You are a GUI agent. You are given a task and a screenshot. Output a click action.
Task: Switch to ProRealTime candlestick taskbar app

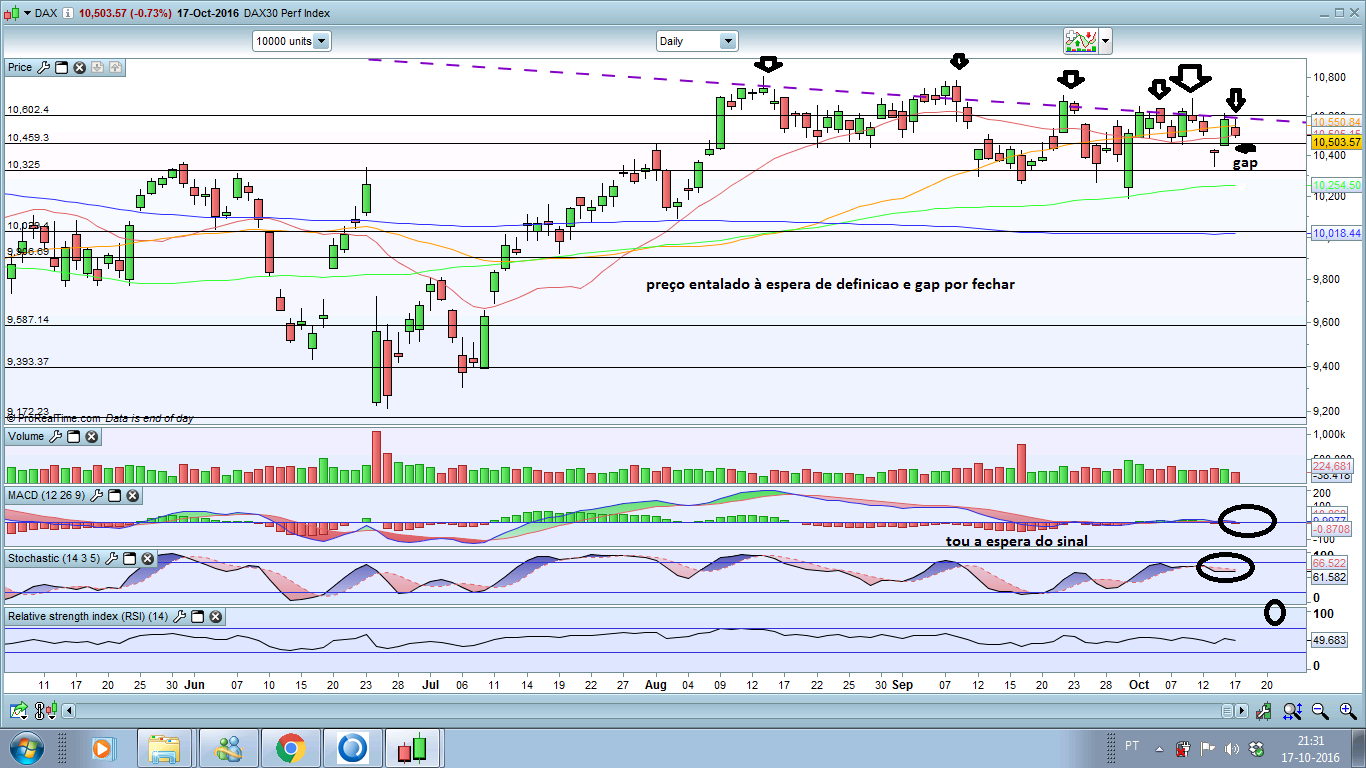412,748
